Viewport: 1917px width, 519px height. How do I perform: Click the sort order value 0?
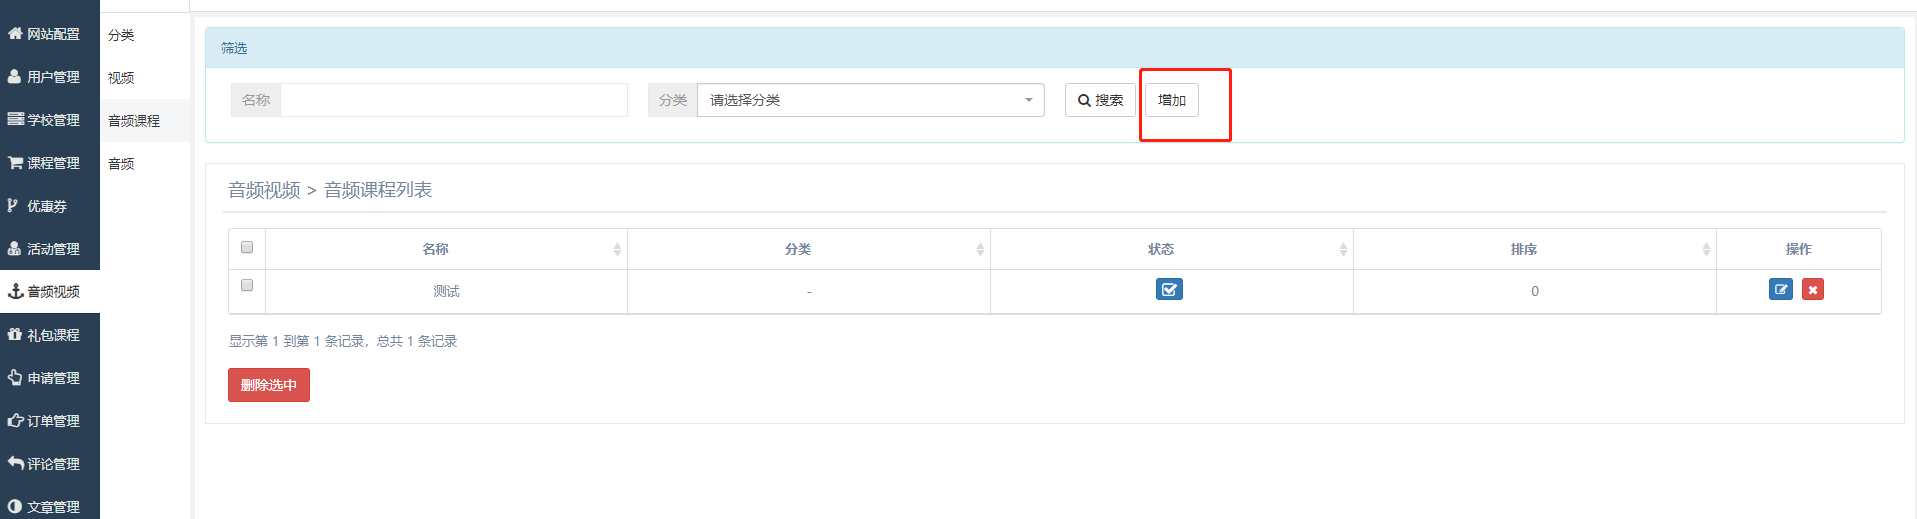point(1535,291)
